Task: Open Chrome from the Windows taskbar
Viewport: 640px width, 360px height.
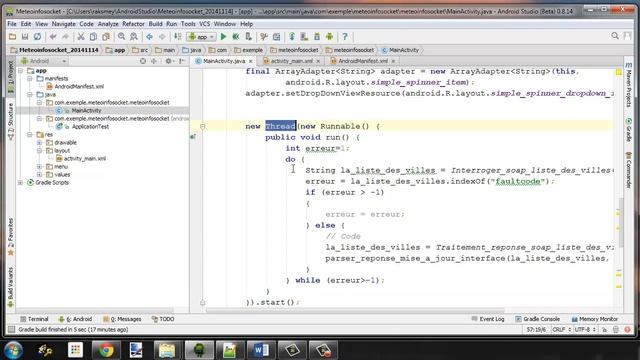Action: (x=106, y=350)
